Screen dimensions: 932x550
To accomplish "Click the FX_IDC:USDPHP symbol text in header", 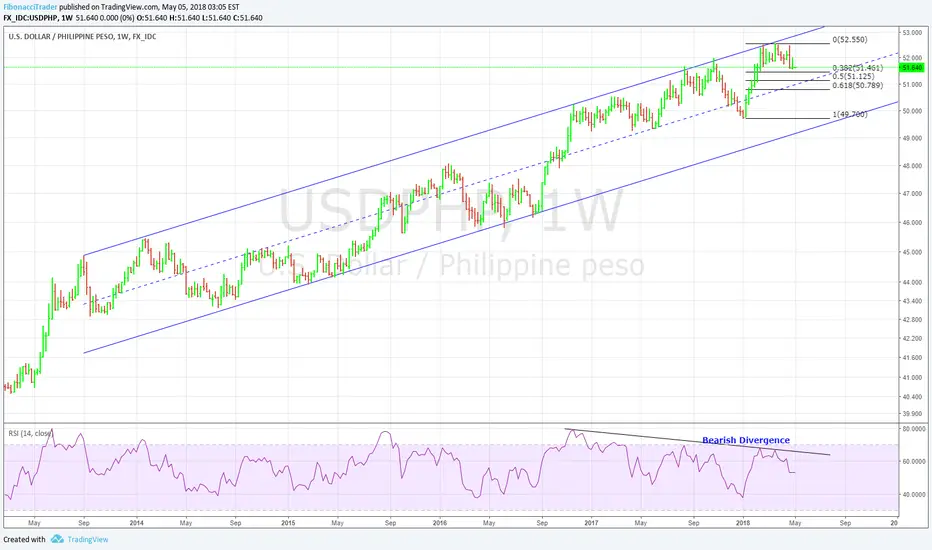I will 30,18.
